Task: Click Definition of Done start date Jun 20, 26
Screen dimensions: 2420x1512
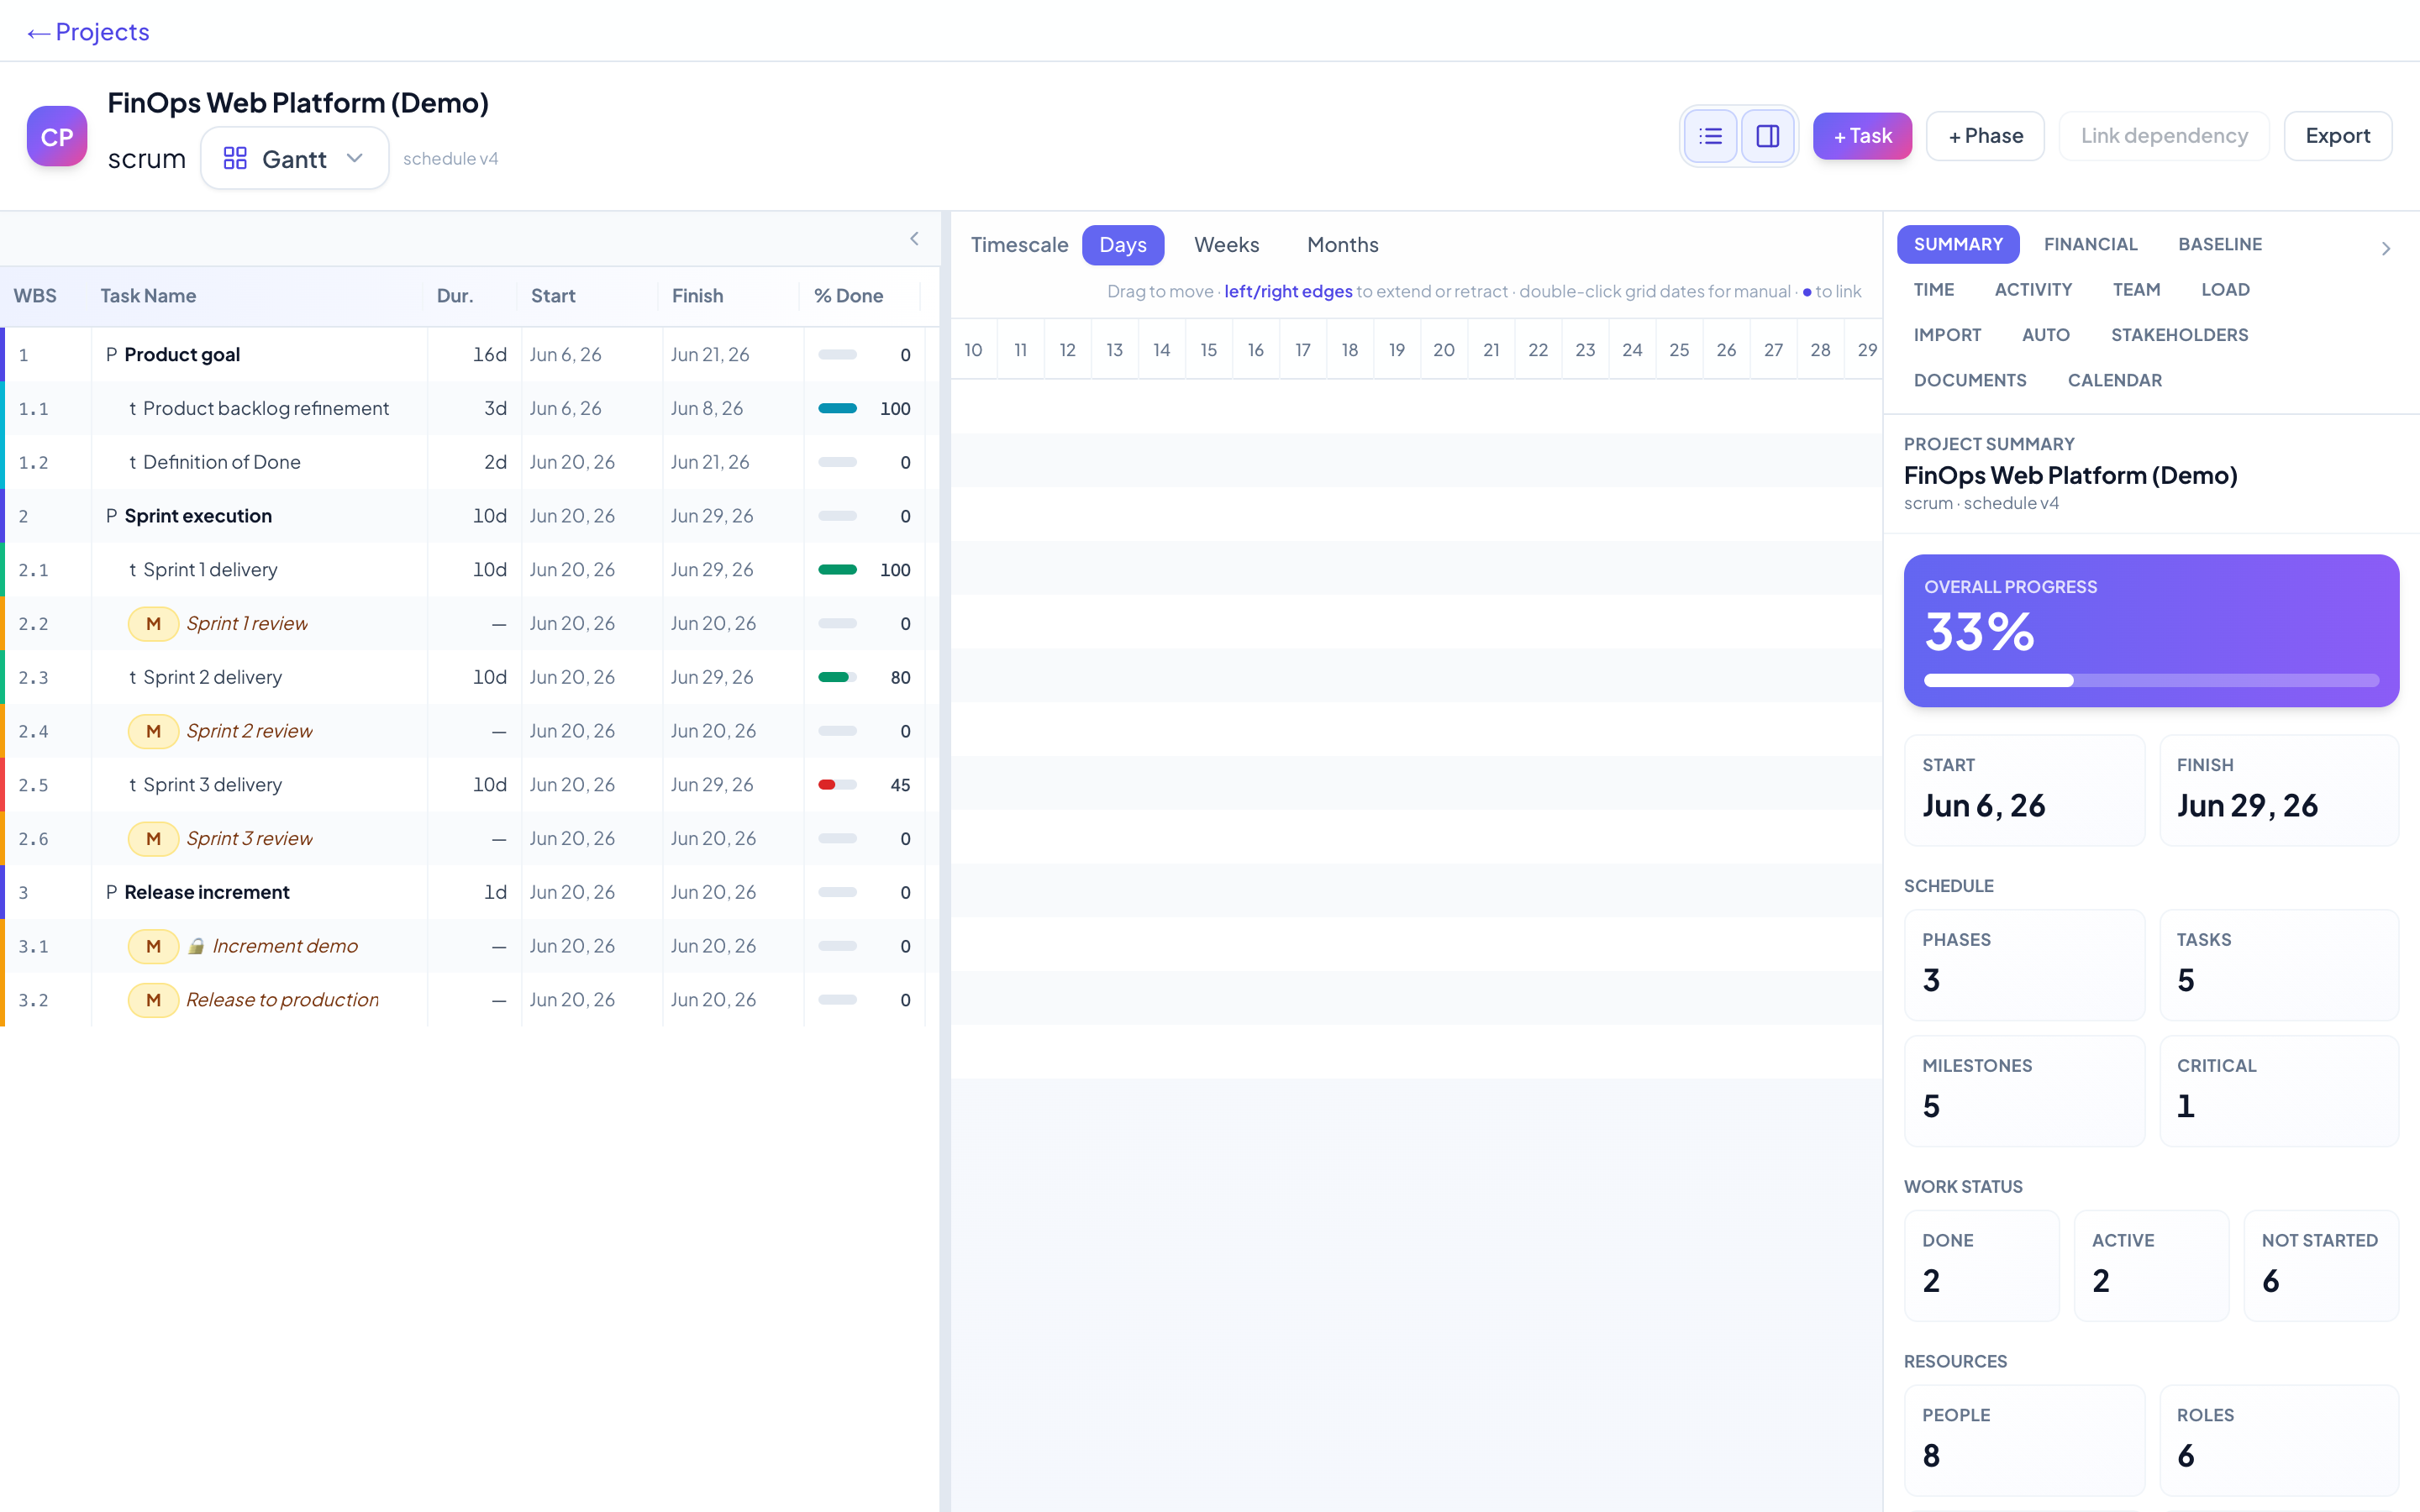Action: click(x=572, y=463)
